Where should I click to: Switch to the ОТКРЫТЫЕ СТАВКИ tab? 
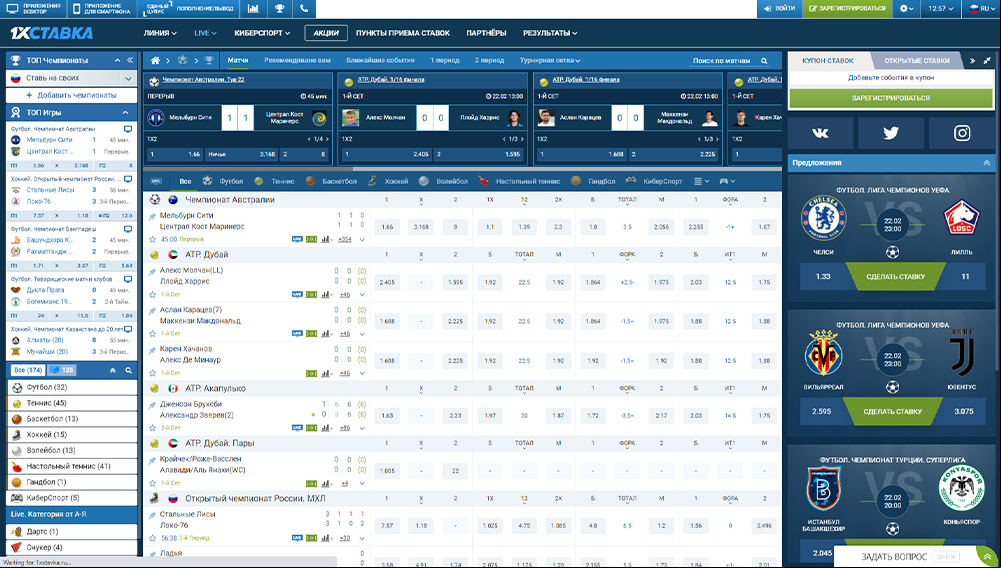(x=917, y=61)
